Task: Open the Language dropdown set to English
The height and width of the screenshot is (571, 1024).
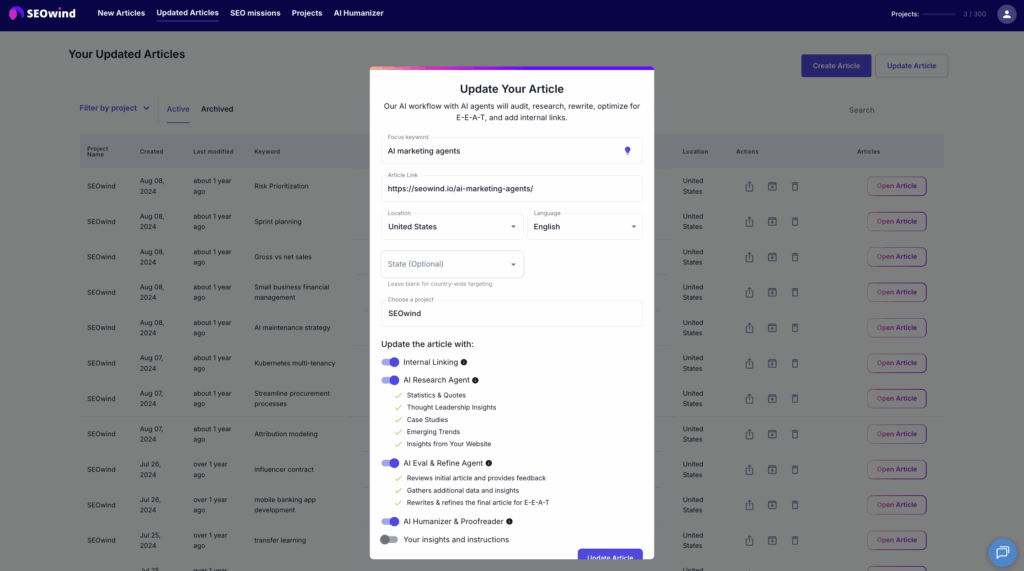Action: [584, 227]
